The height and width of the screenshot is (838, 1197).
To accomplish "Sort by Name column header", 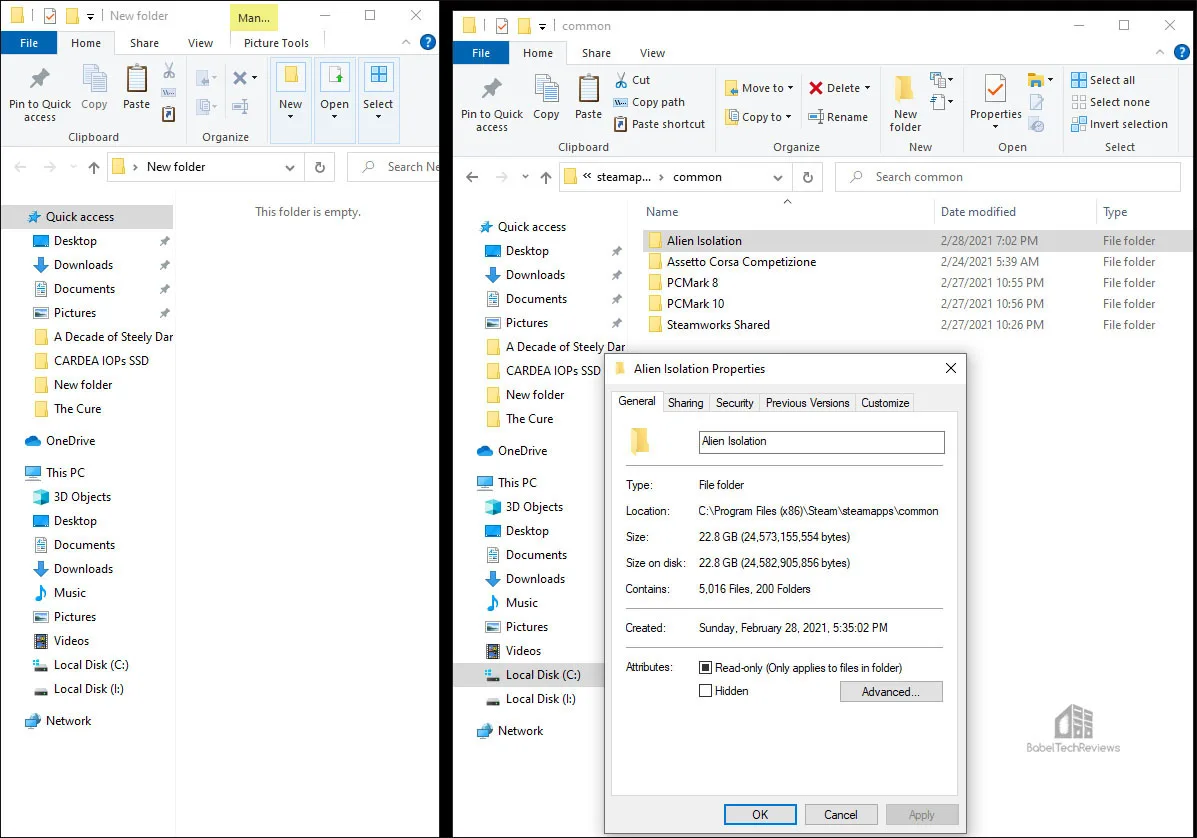I will (787, 212).
